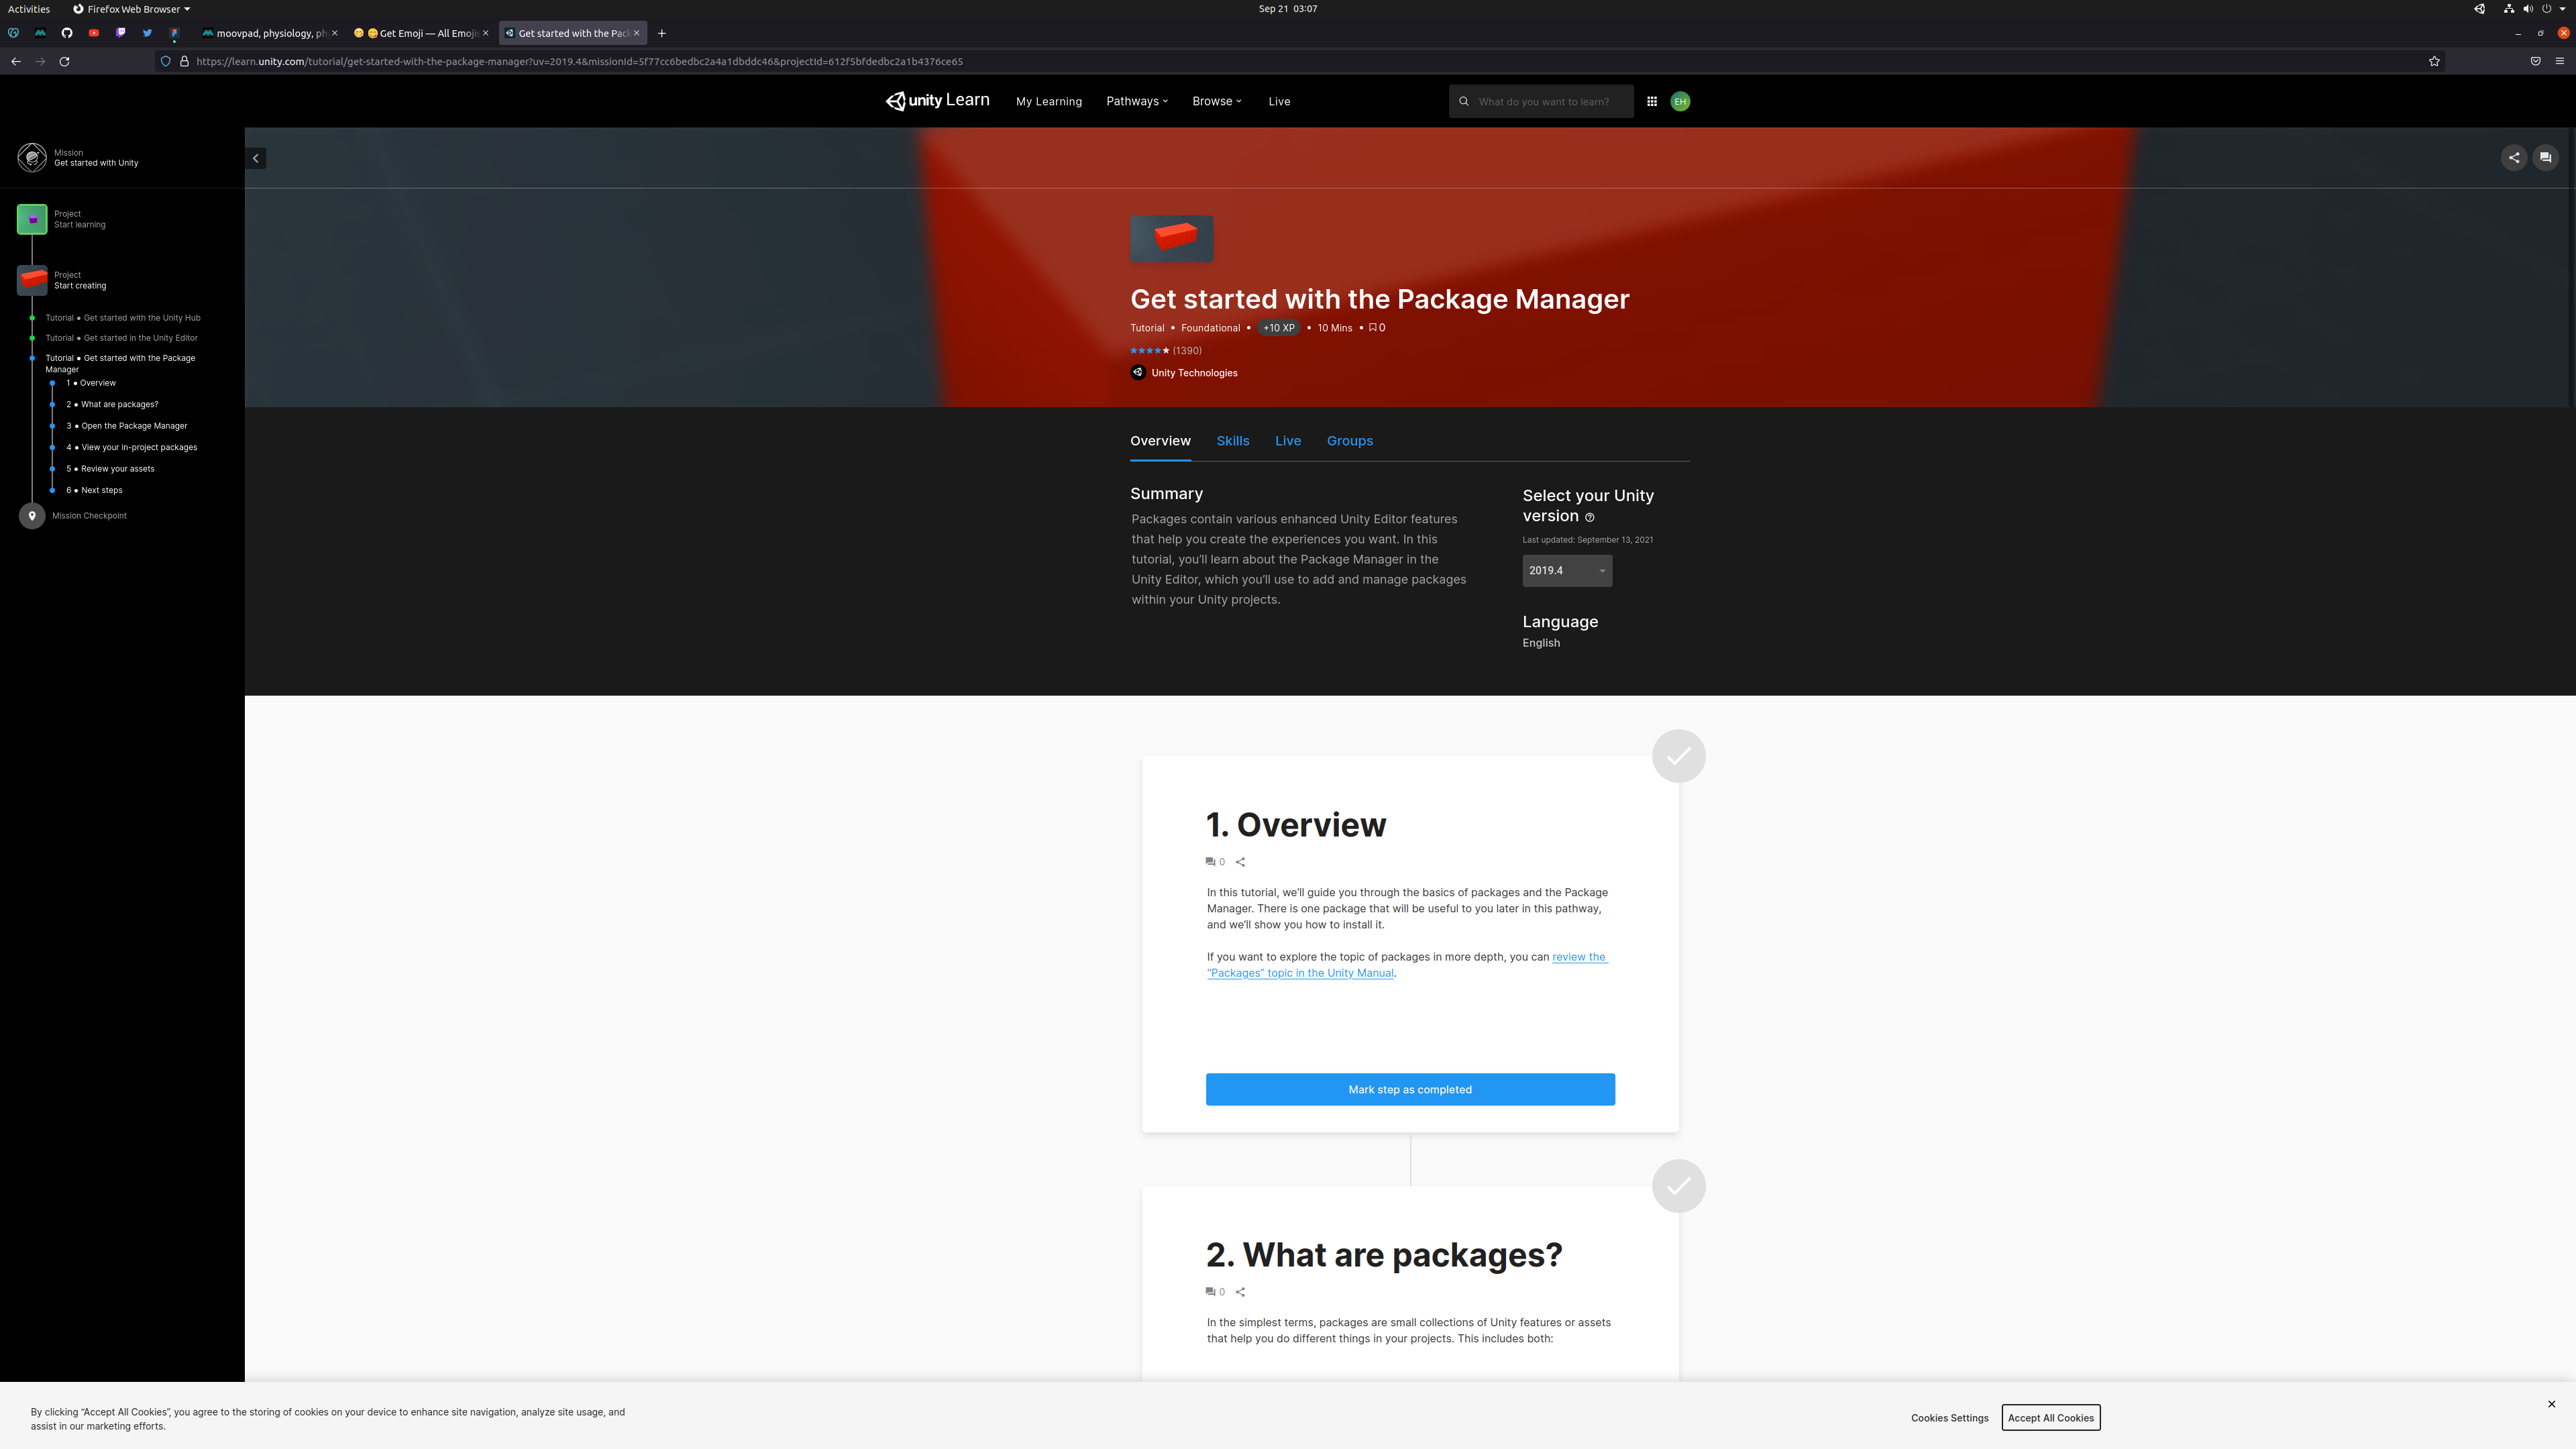Click red package tutorial thumbnail
The width and height of the screenshot is (2576, 1449).
1171,238
